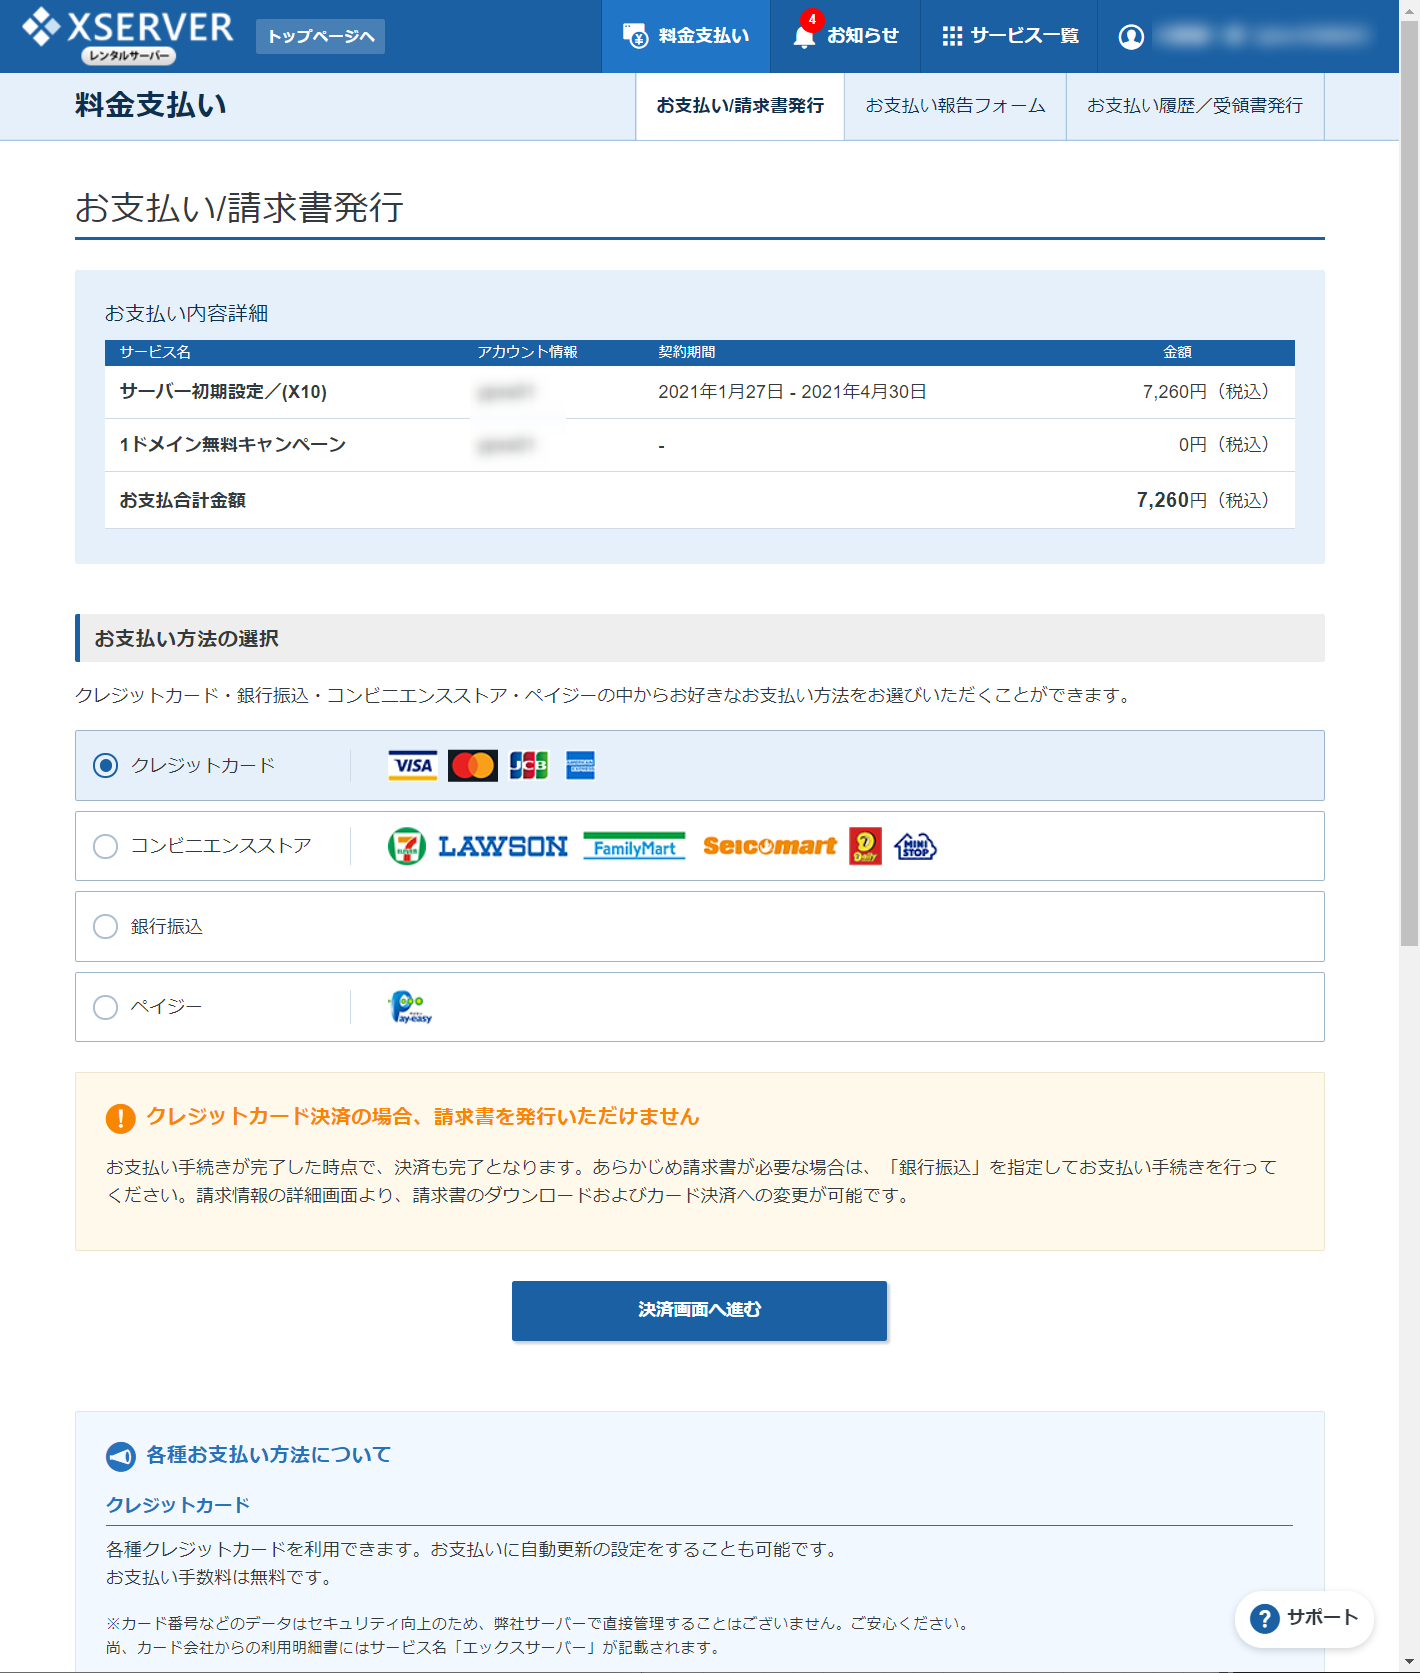Click the VISA card logo

click(x=413, y=766)
